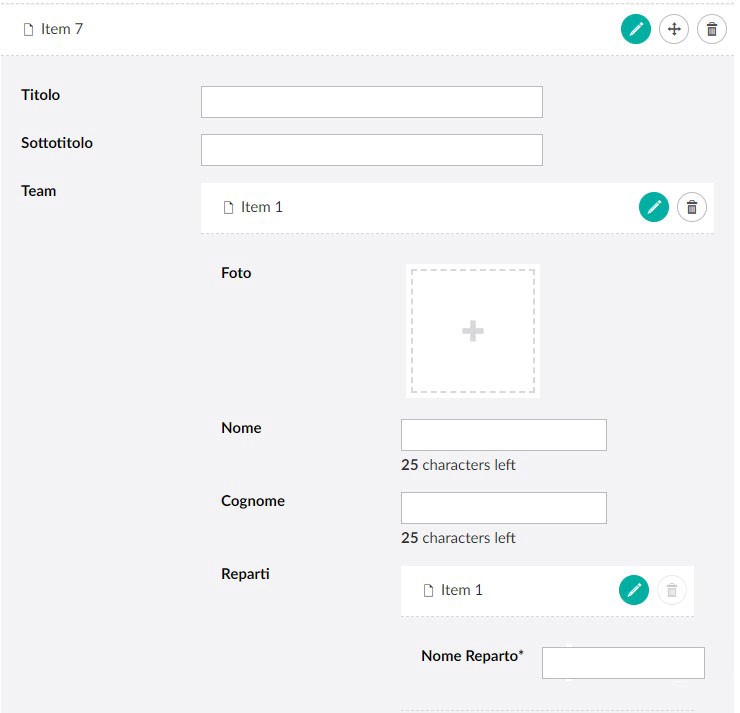Screen dimensions: 740x713
Task: Click the Team property label
Action: point(39,191)
